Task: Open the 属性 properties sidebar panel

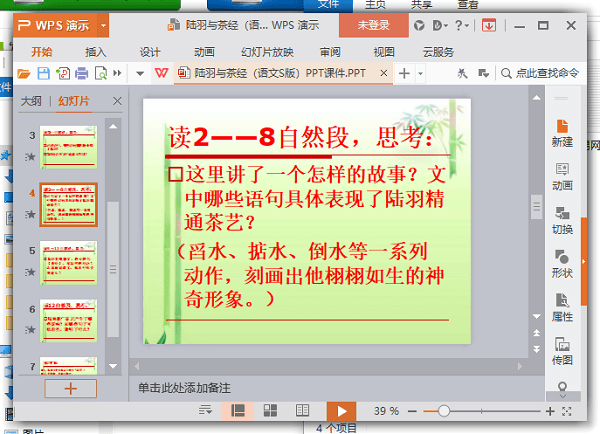Action: (562, 308)
